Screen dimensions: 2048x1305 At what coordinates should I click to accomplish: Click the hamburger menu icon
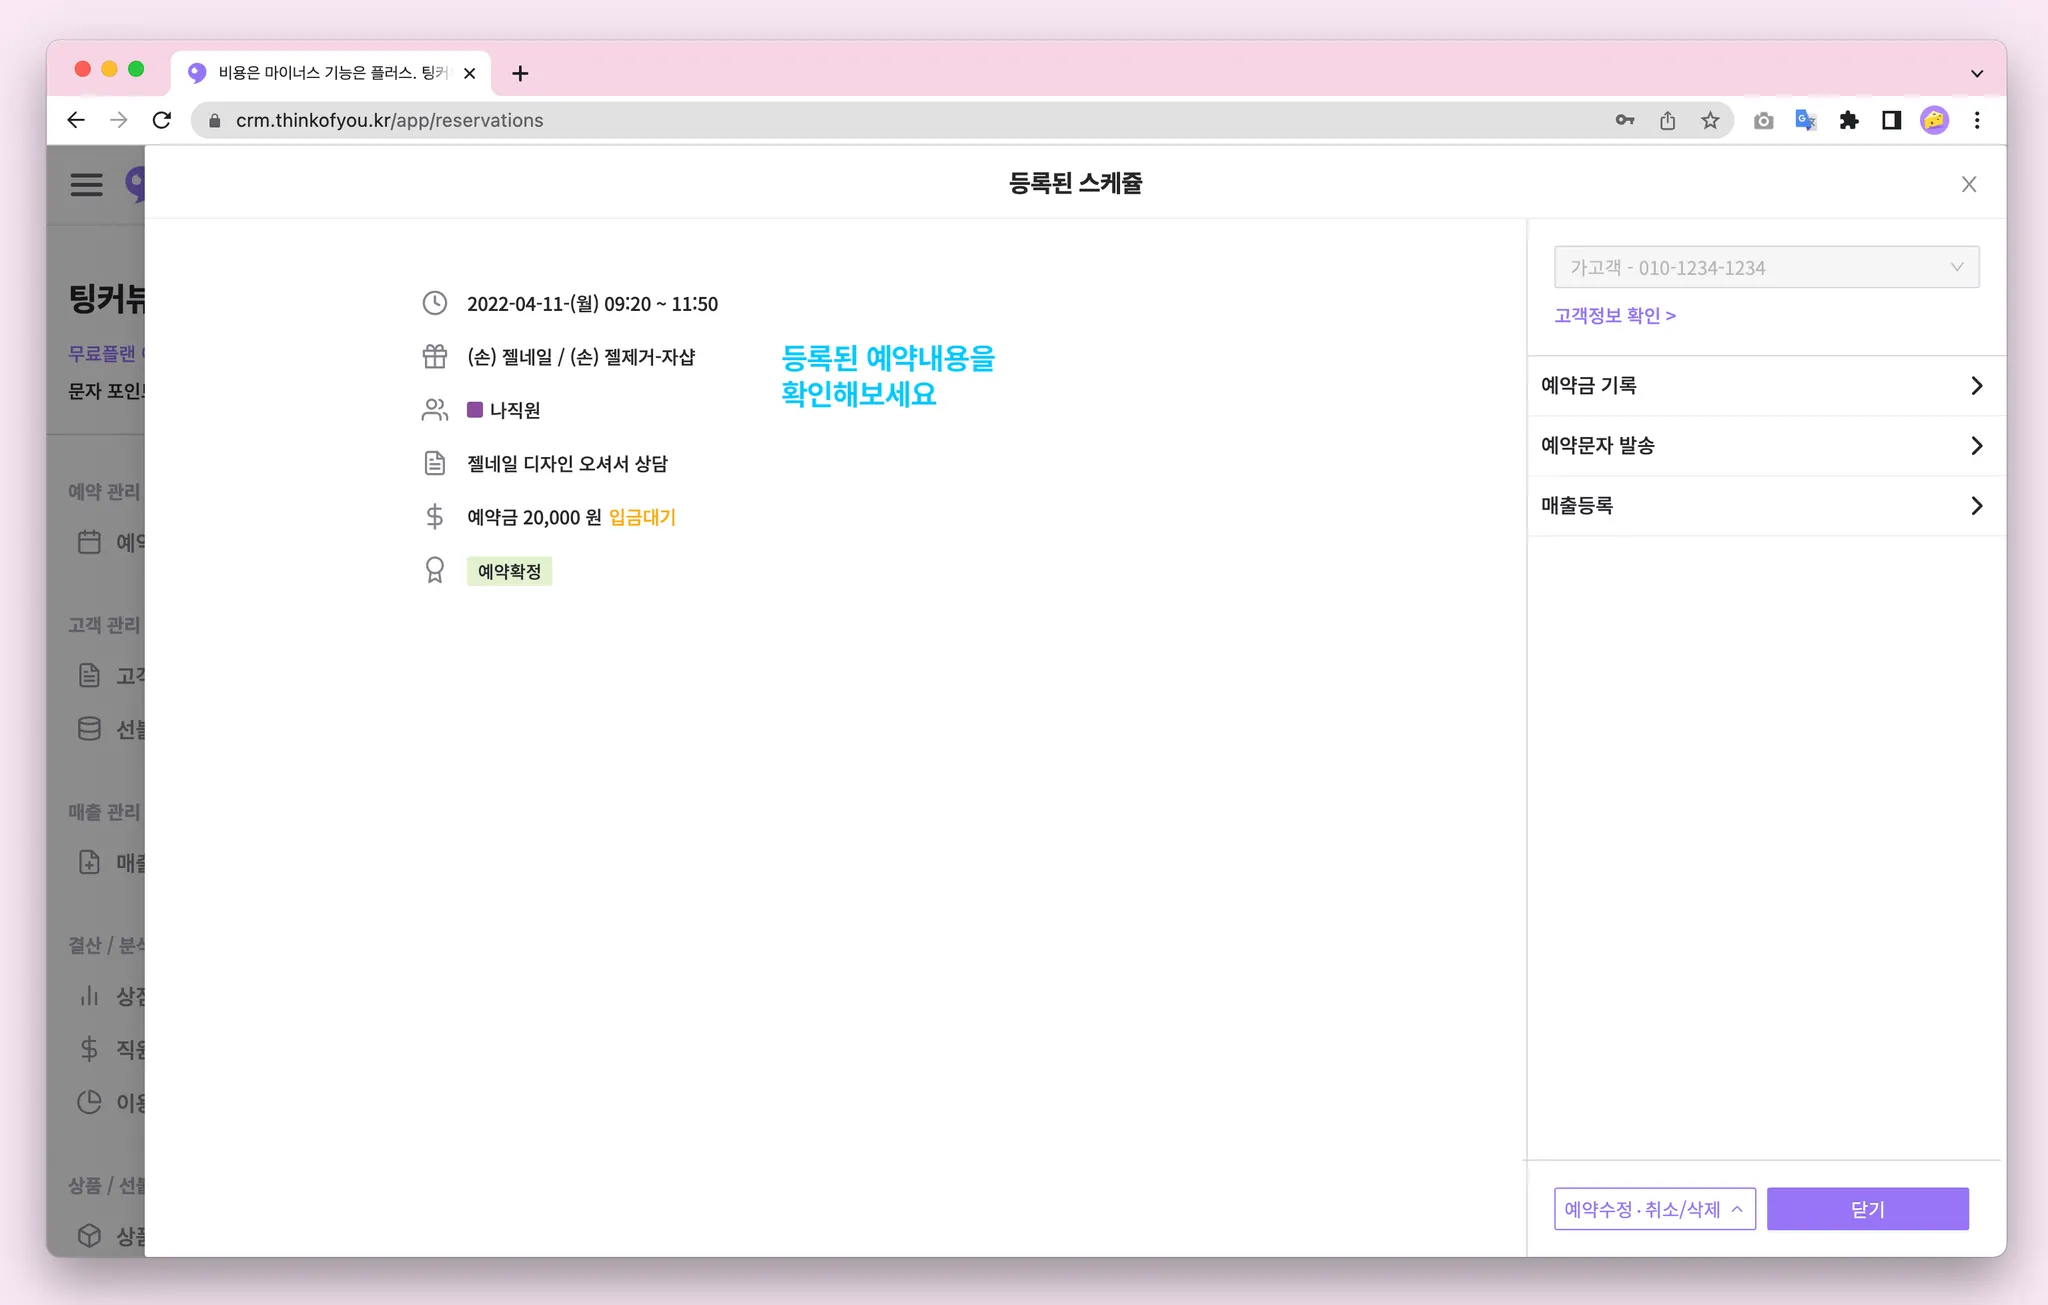click(x=87, y=184)
